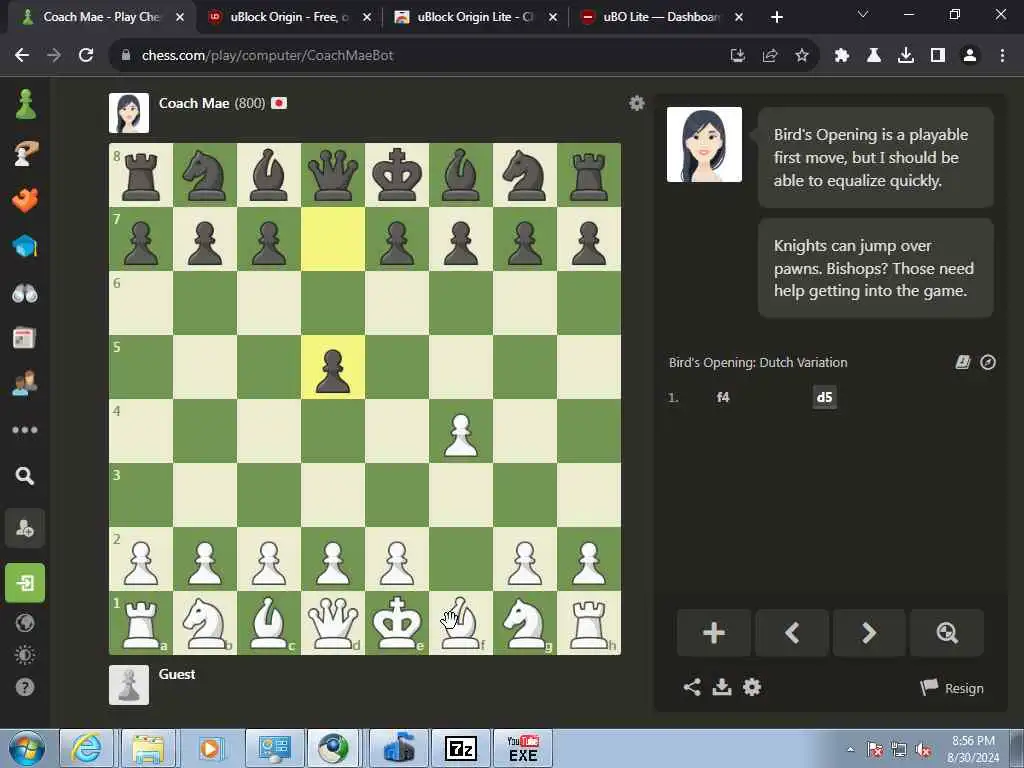Open game settings gear near Resign

pyautogui.click(x=752, y=687)
